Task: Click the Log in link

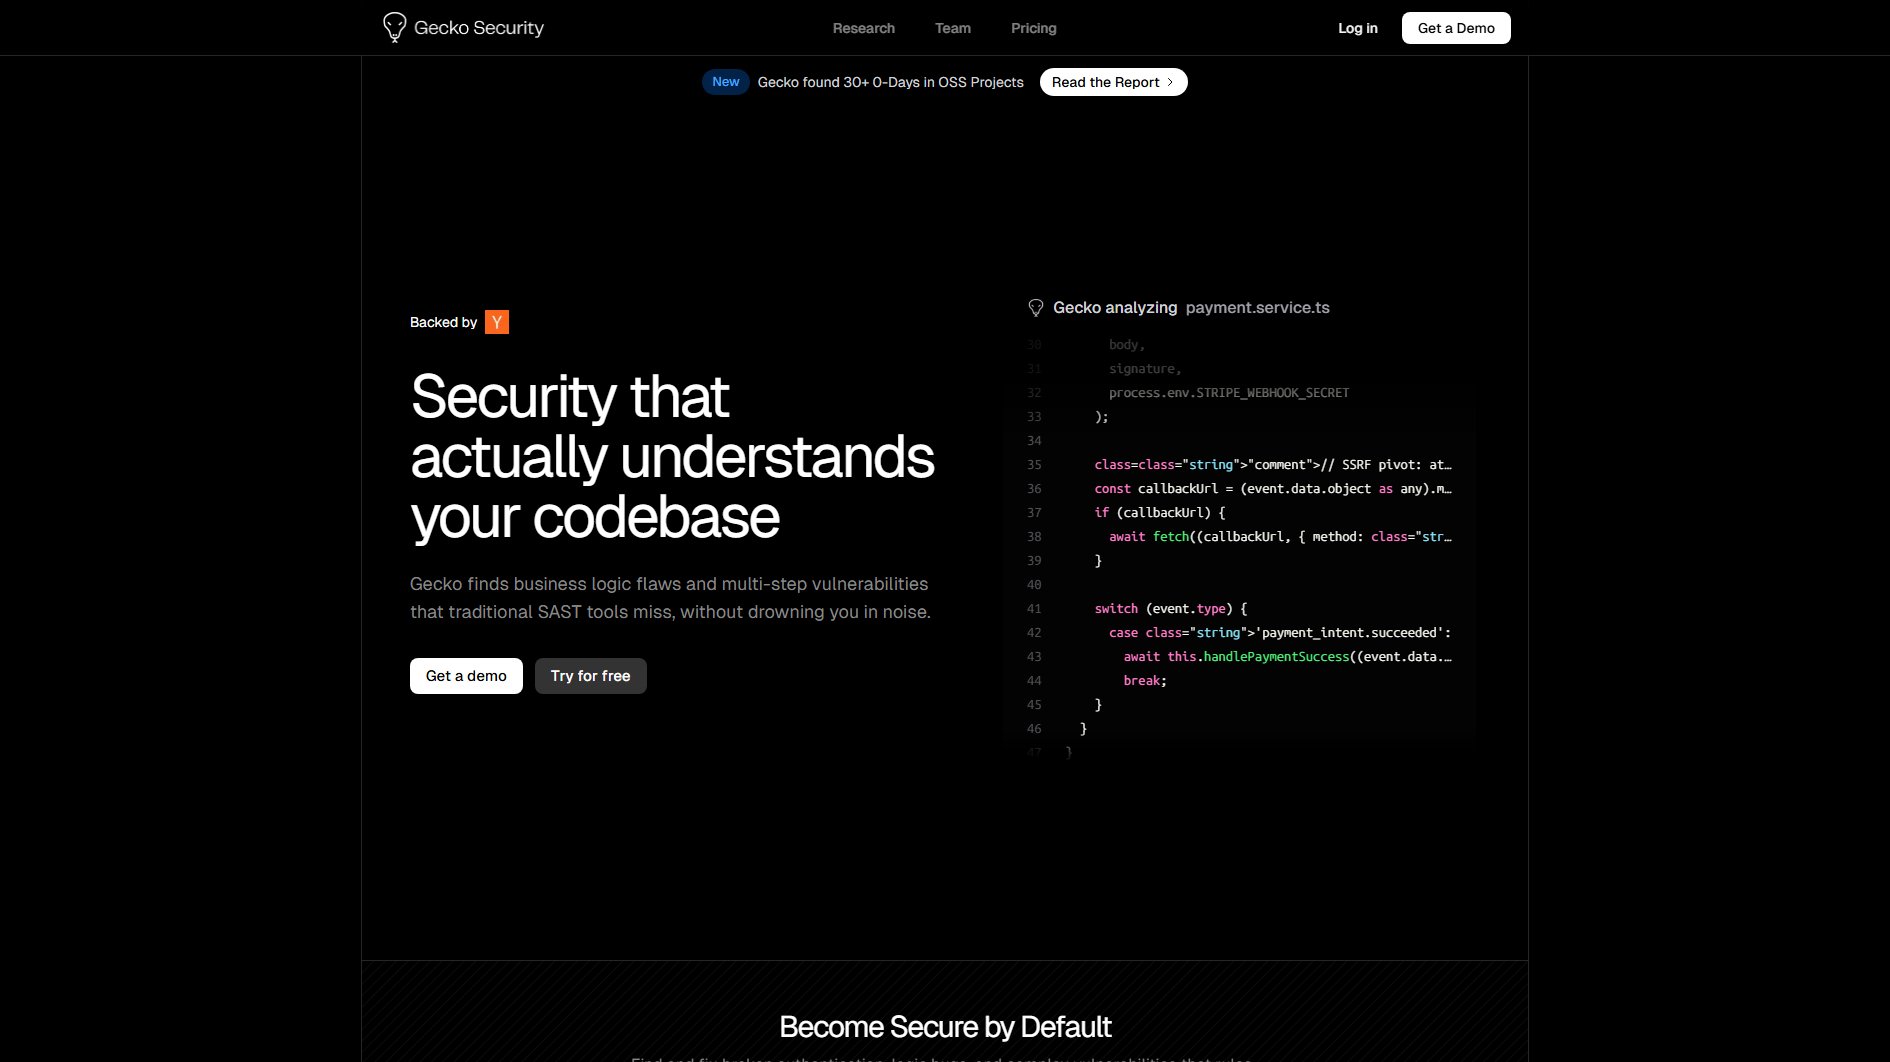Action: [1358, 28]
